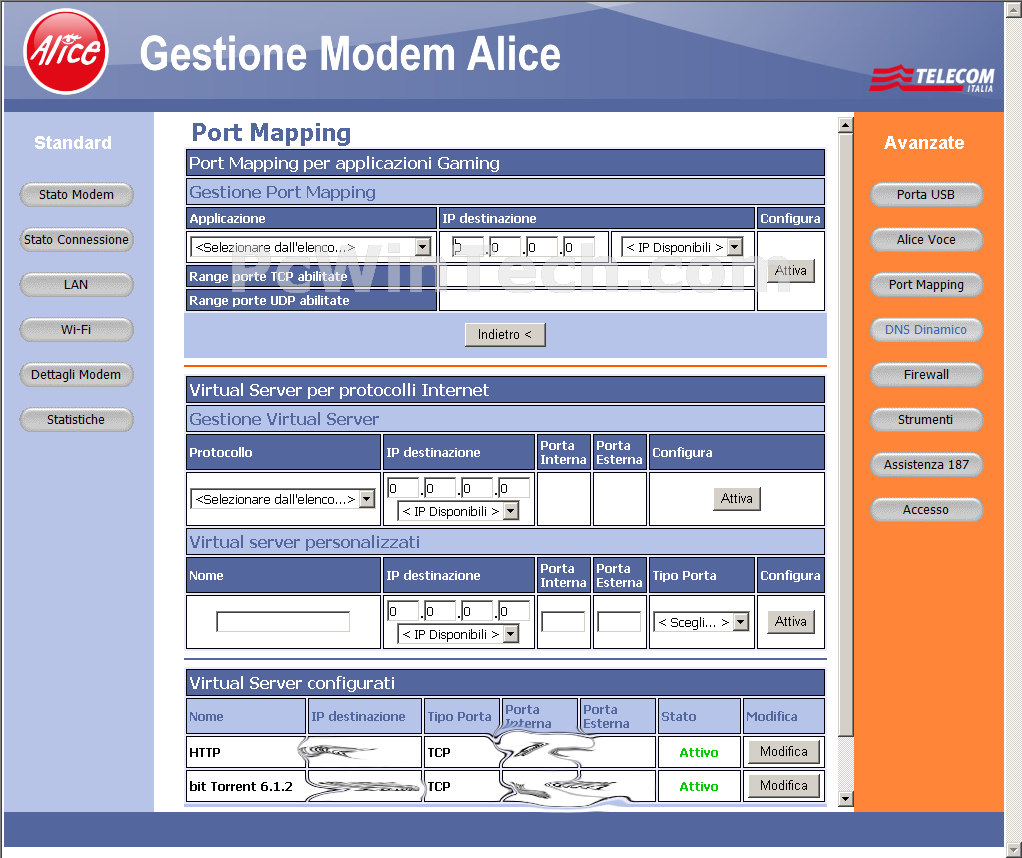Focus first IP octet in Gestione Virtual Server
The width and height of the screenshot is (1022, 858).
[x=403, y=488]
